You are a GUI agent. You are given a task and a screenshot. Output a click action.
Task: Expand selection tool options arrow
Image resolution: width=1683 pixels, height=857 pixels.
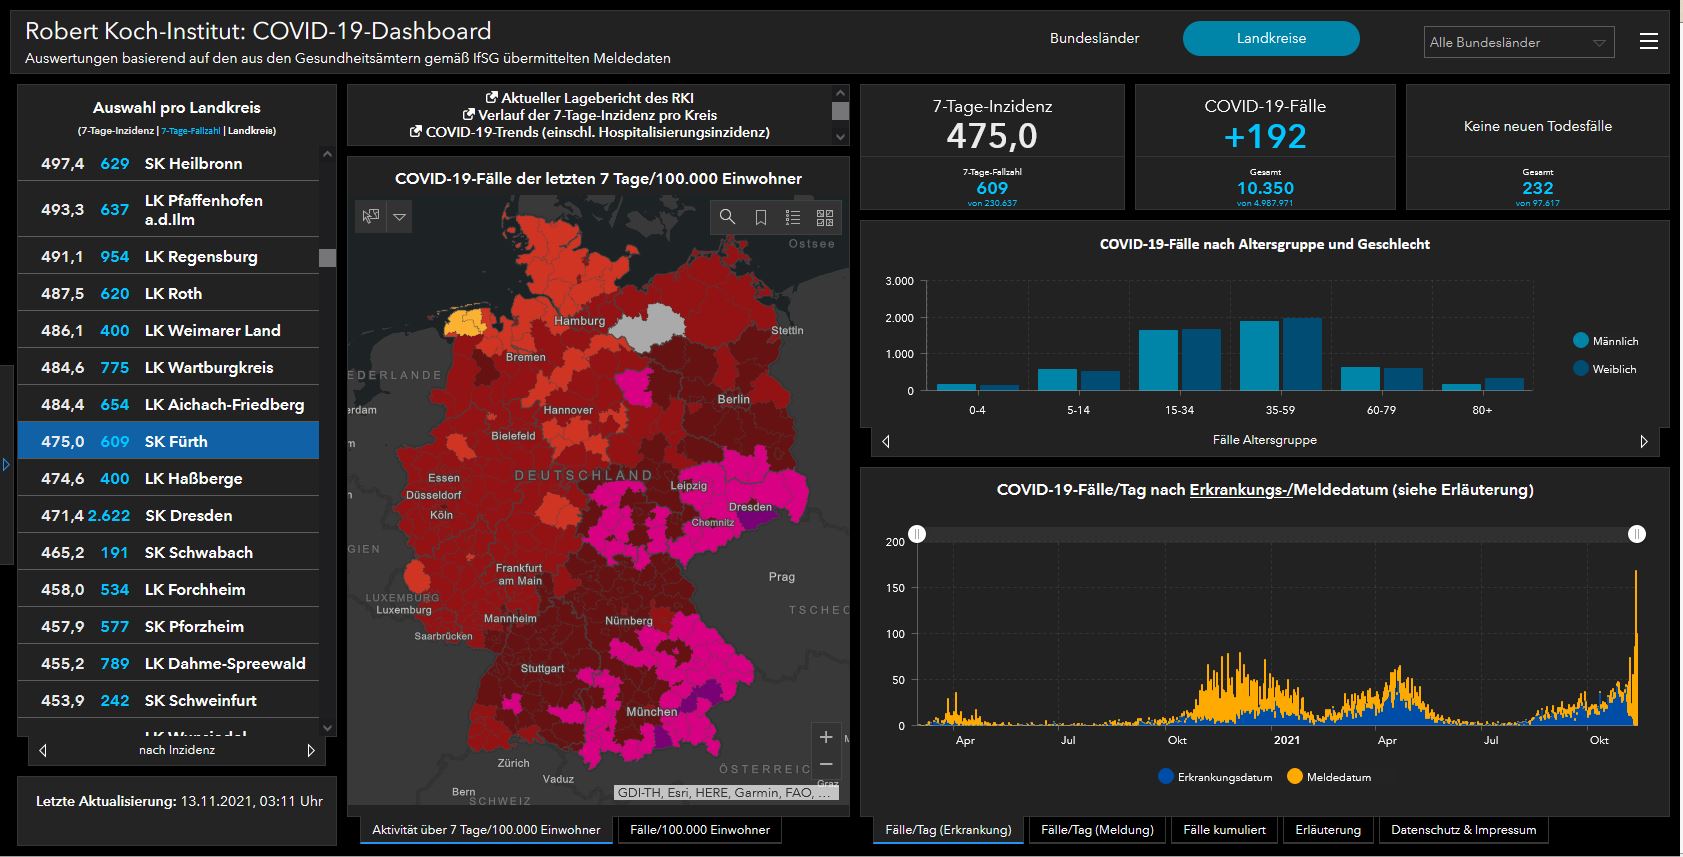tap(400, 216)
